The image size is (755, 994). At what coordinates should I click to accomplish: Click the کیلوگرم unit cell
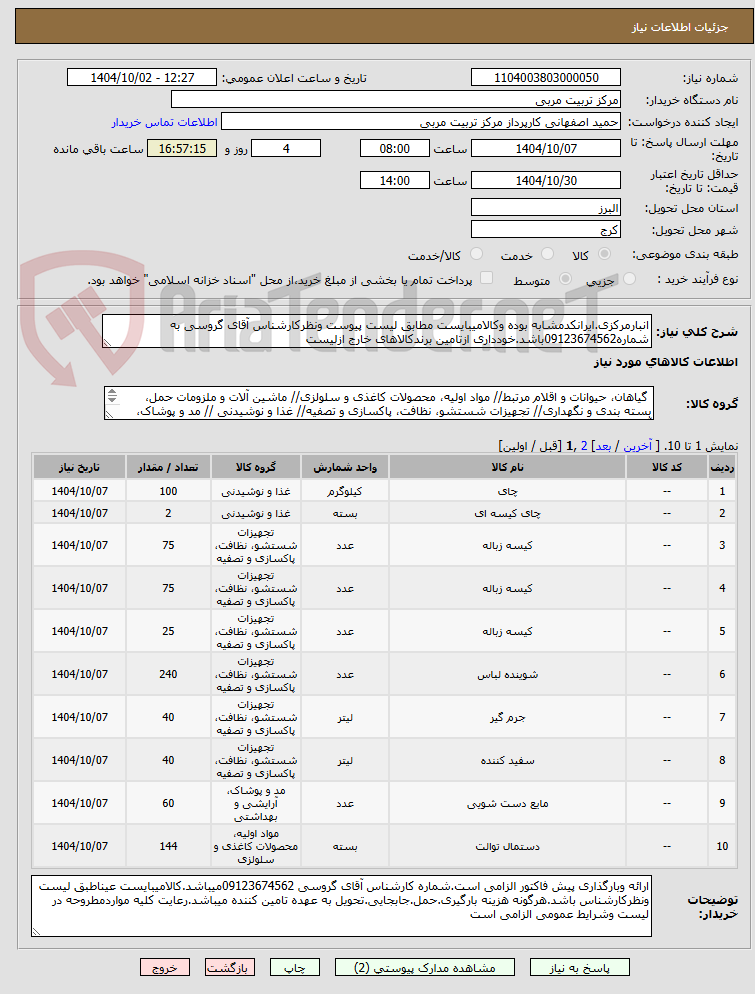pyautogui.click(x=345, y=491)
